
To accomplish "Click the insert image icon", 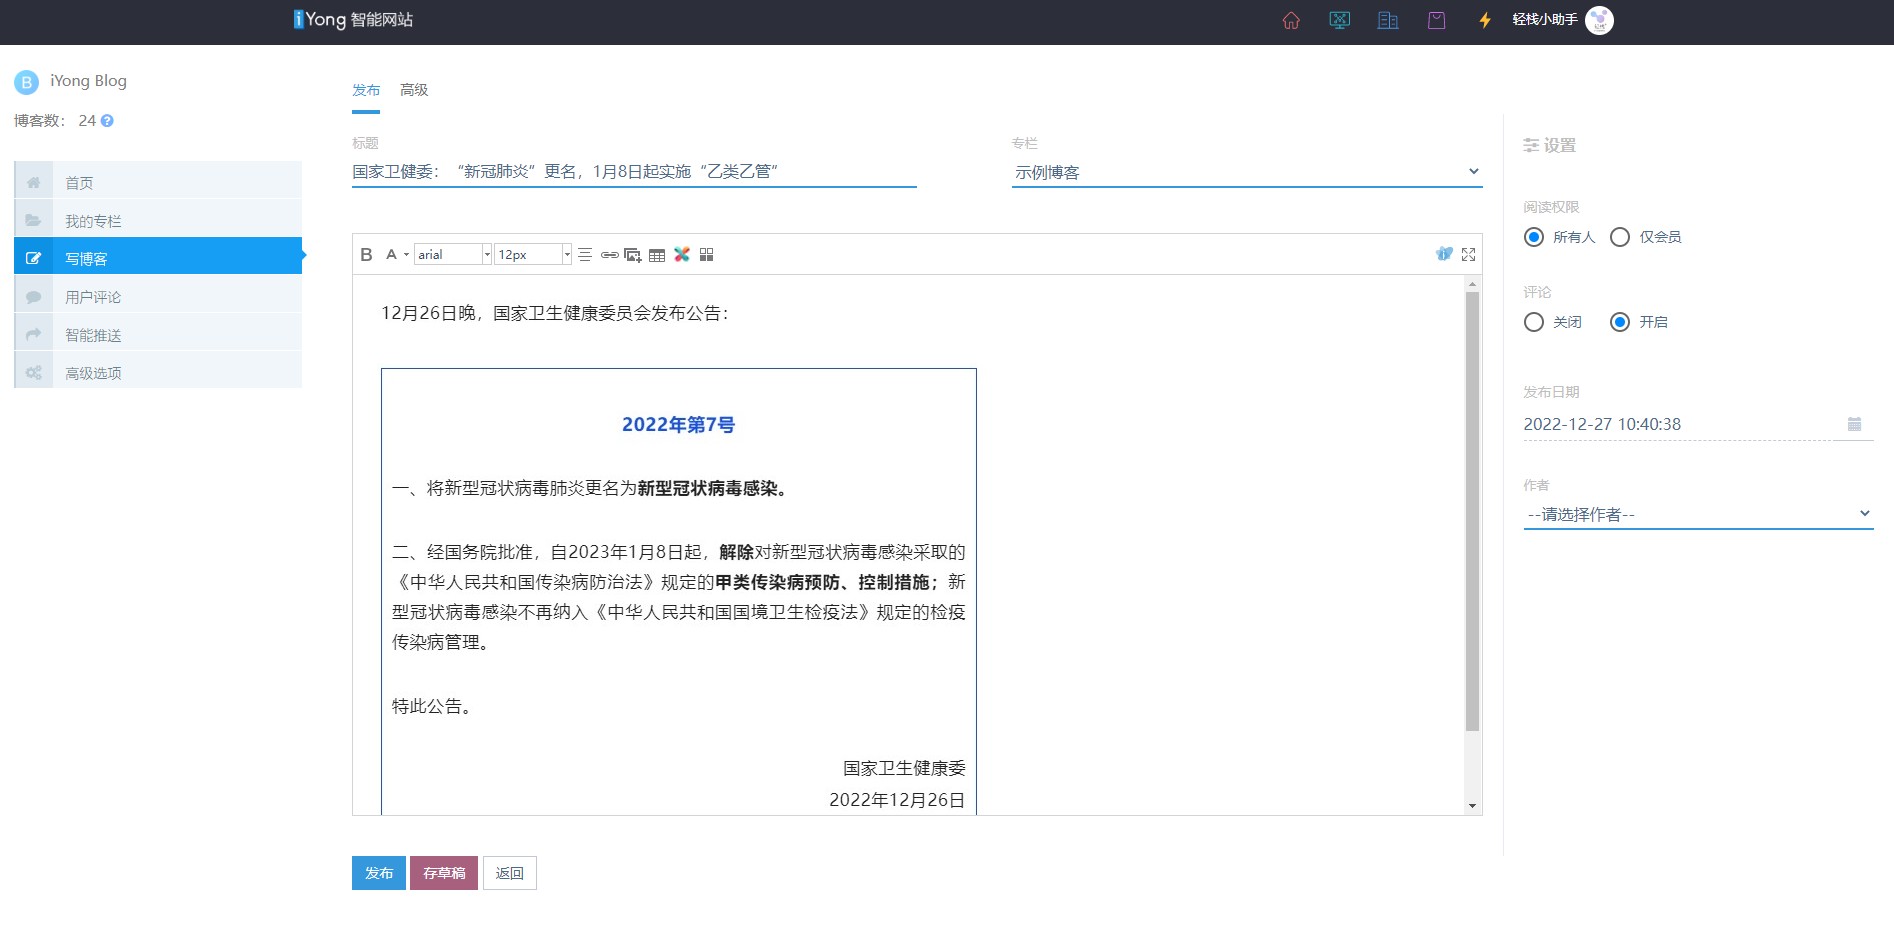I will tap(633, 255).
